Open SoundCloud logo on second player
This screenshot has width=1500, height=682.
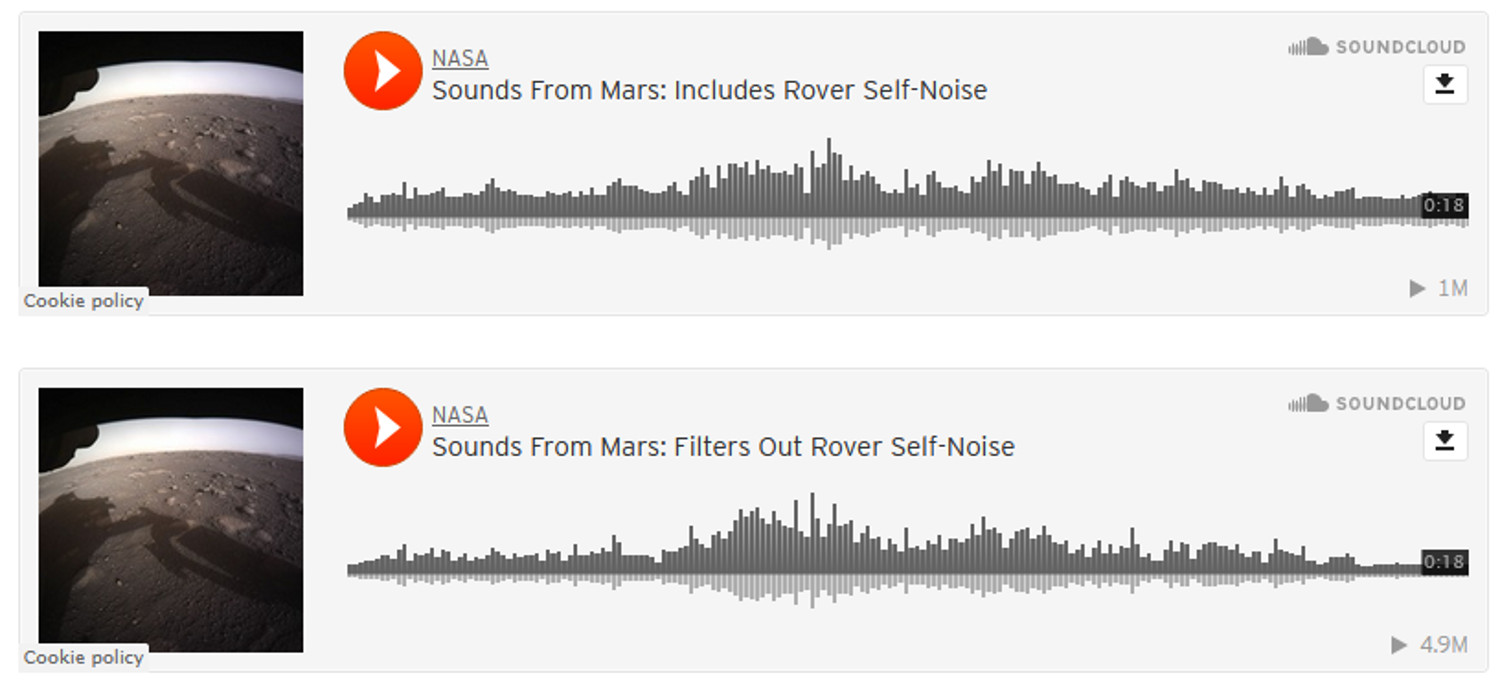(x=1377, y=403)
